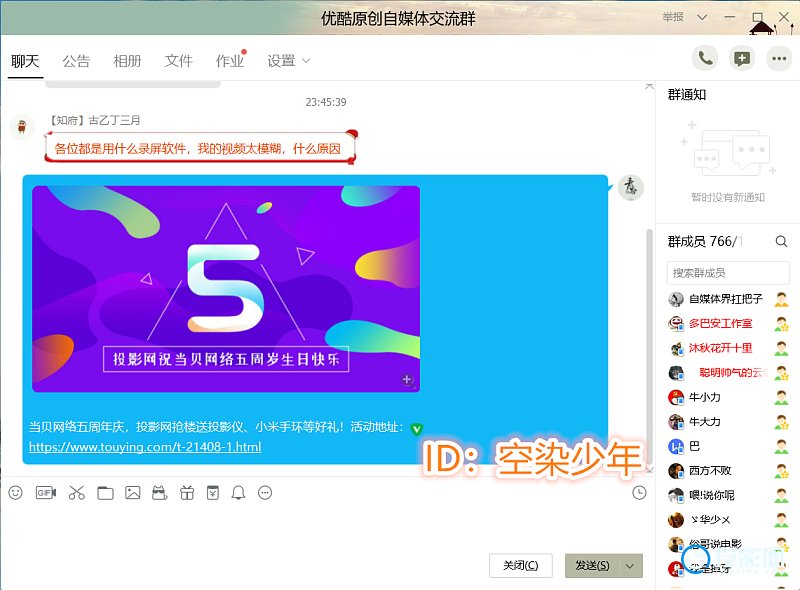
Task: Open the 作业 tab
Action: [230, 61]
